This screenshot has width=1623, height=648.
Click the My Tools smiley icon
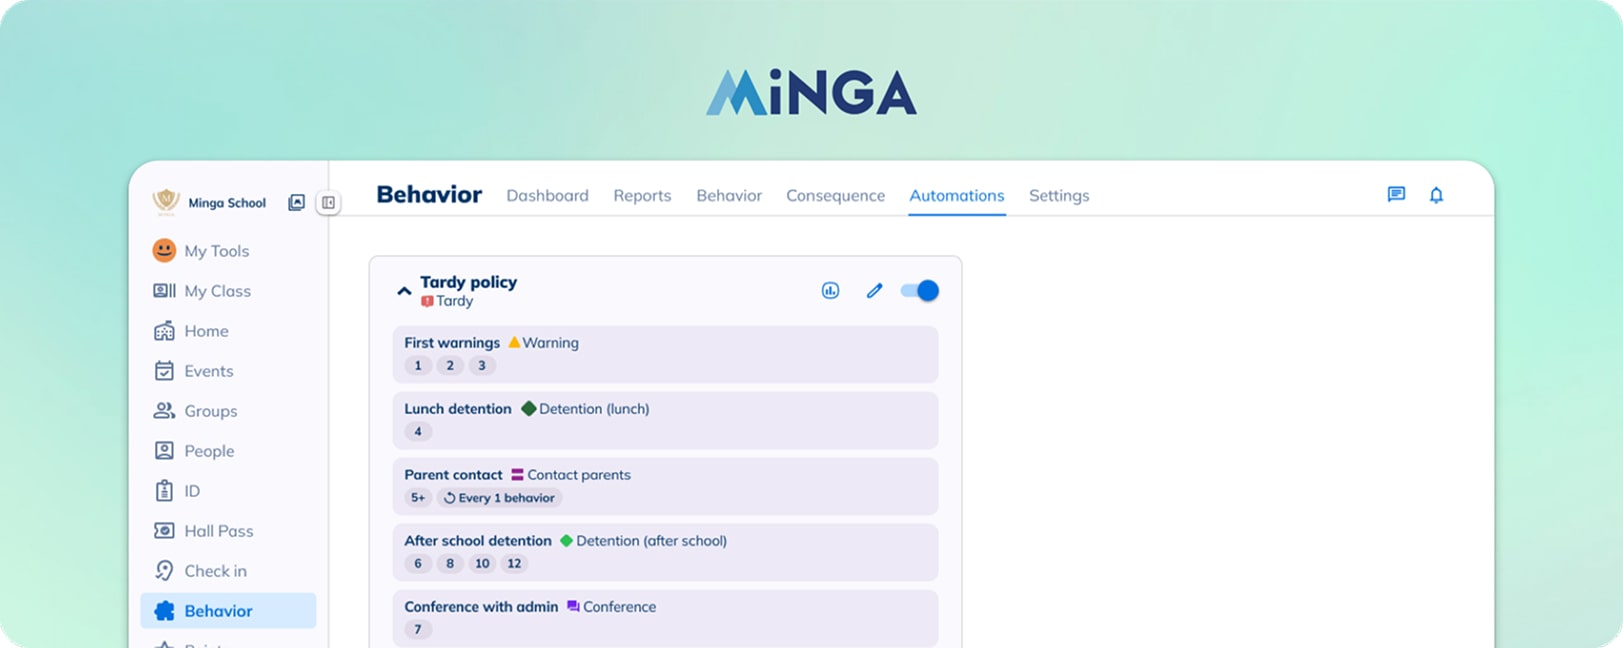pos(164,250)
